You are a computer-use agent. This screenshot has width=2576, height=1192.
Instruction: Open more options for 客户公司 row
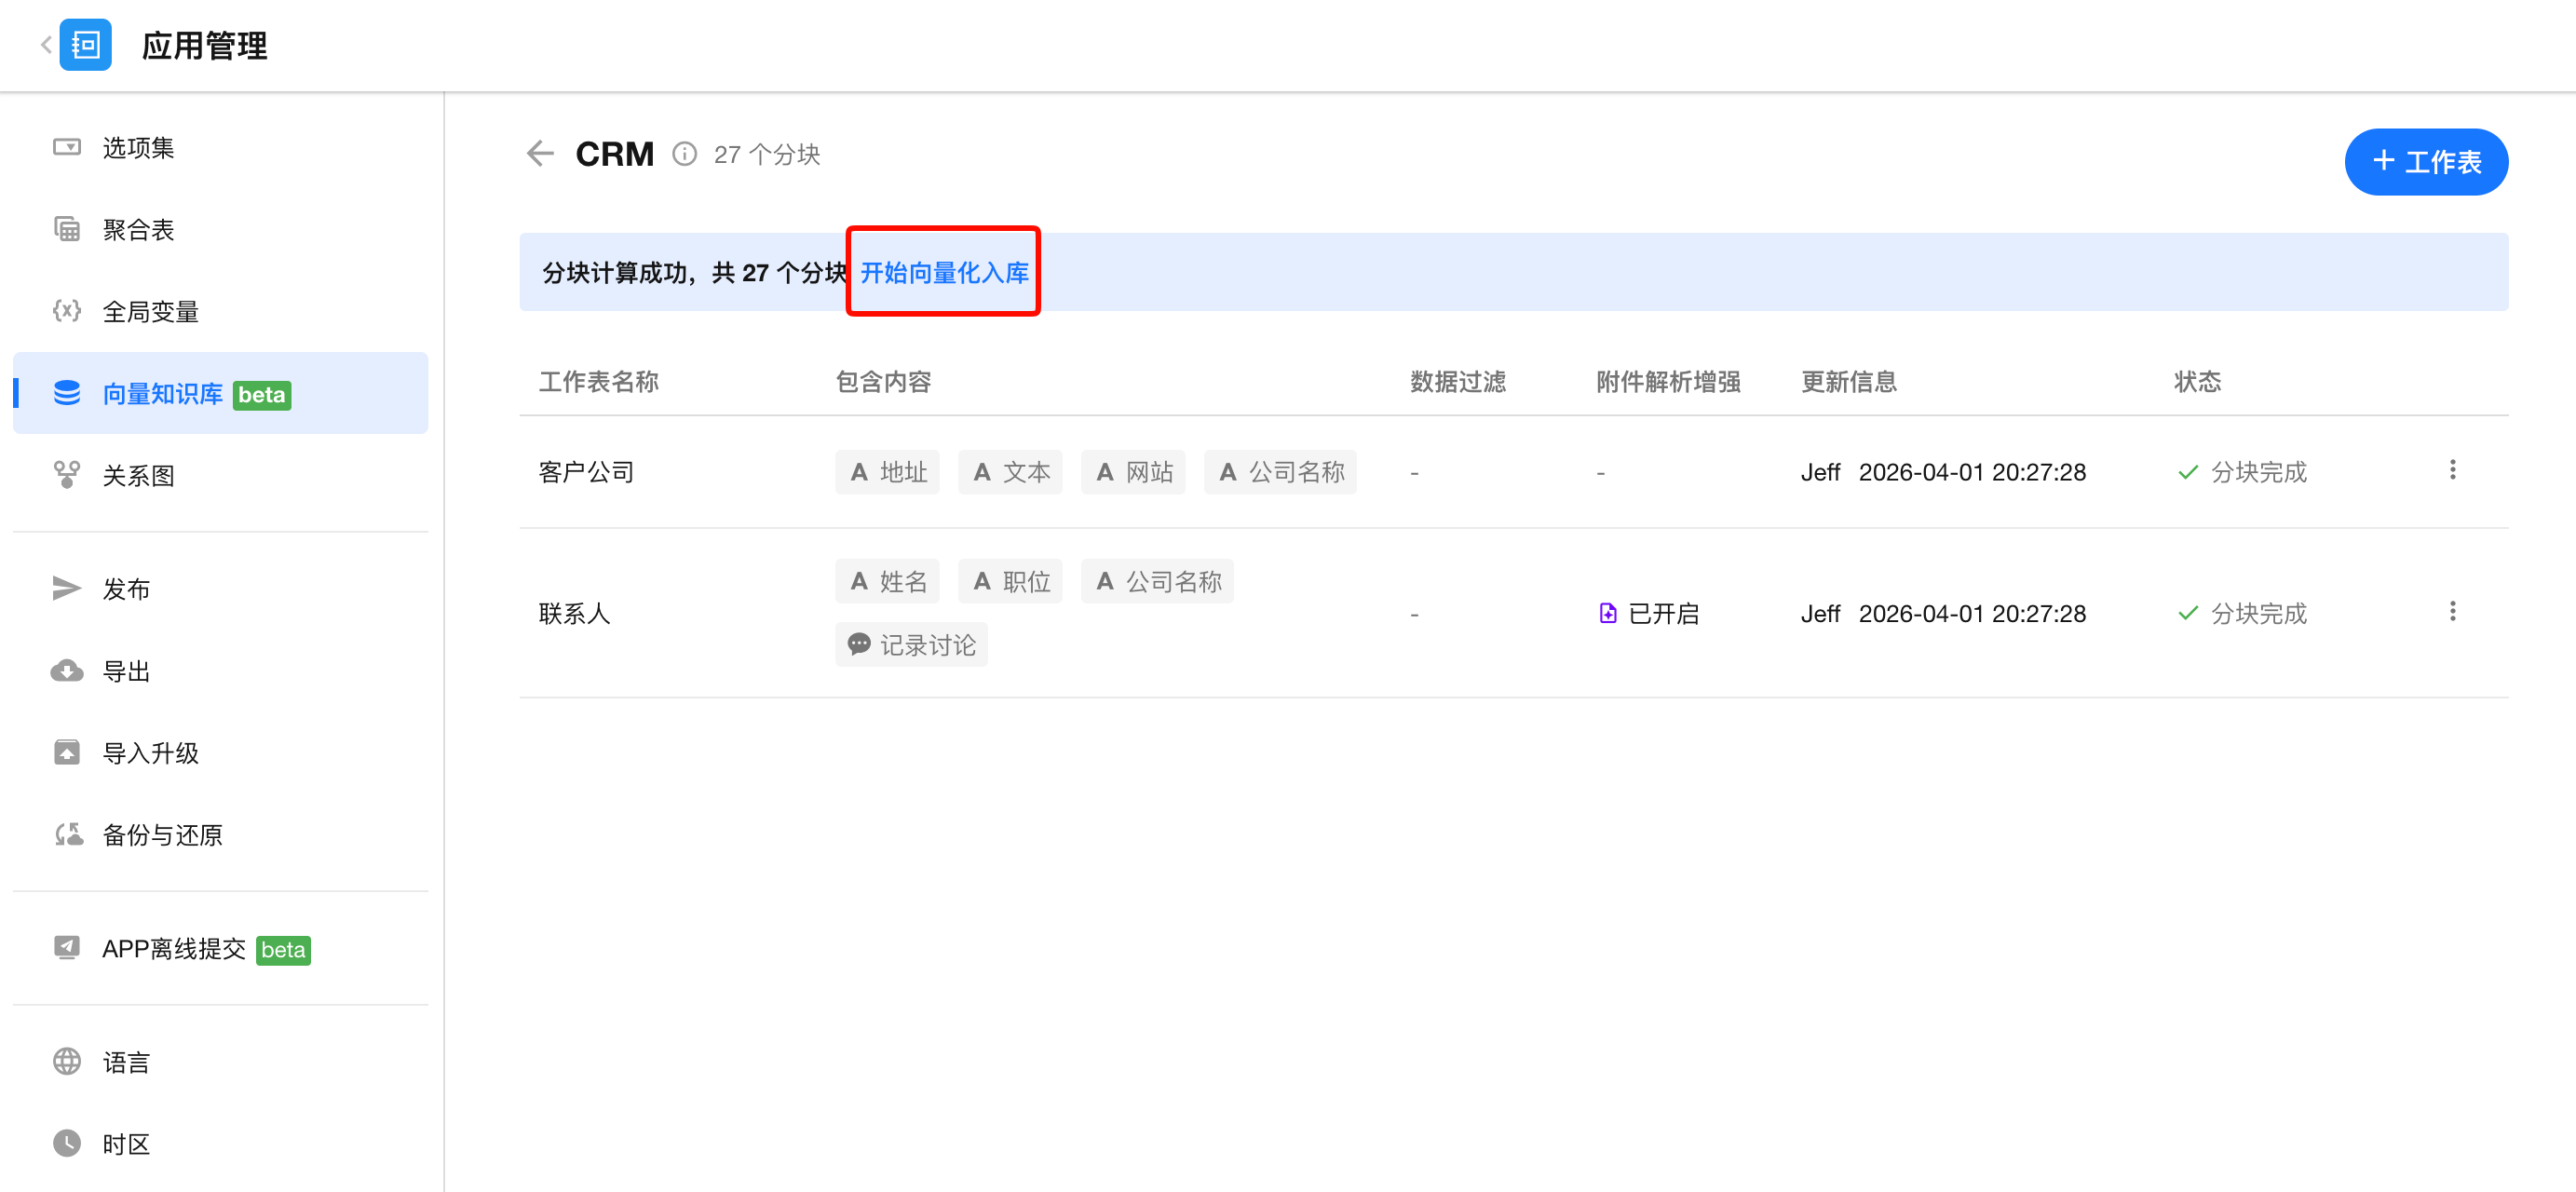2451,470
